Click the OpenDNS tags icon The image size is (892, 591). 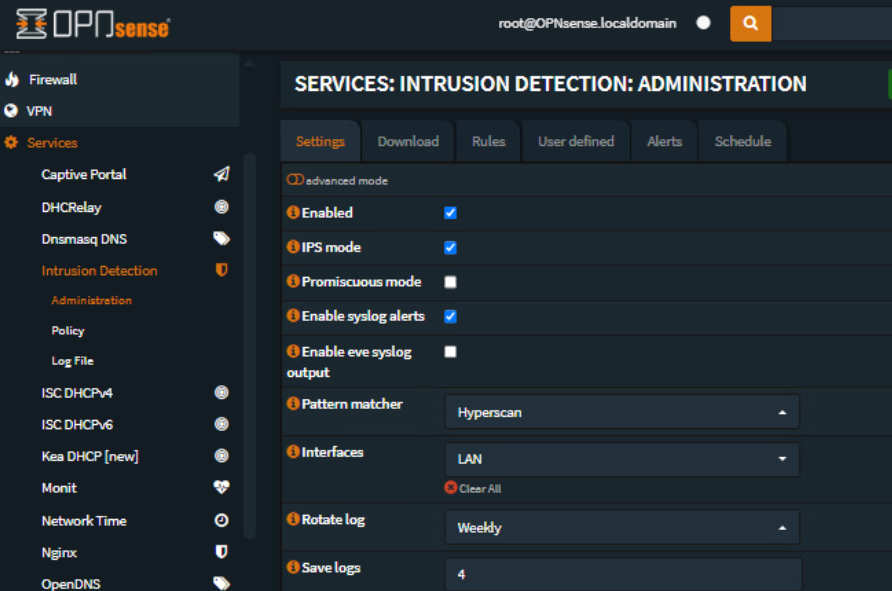tap(221, 583)
